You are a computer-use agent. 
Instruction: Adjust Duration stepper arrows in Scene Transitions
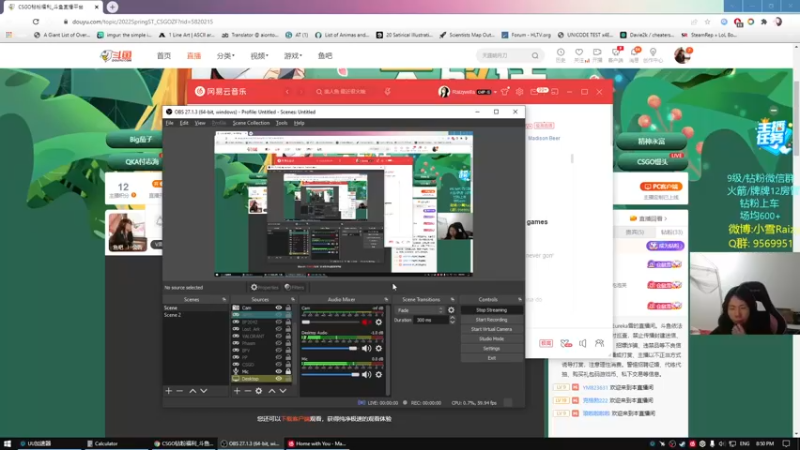pyautogui.click(x=452, y=320)
